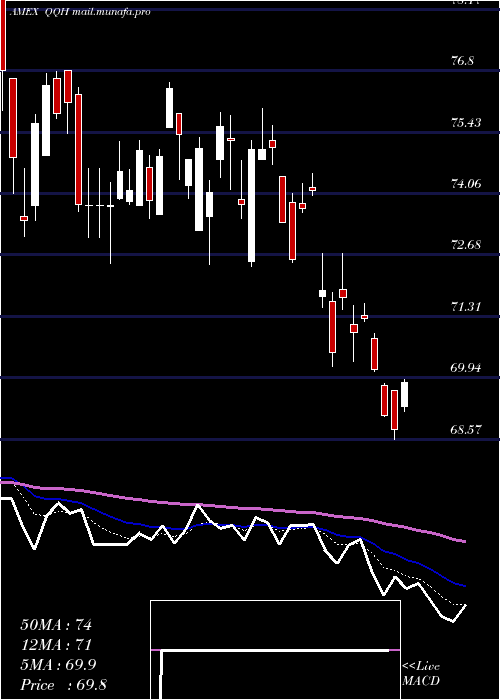Click the 69.94 price axis label
The width and height of the screenshot is (500, 700).
[466, 368]
